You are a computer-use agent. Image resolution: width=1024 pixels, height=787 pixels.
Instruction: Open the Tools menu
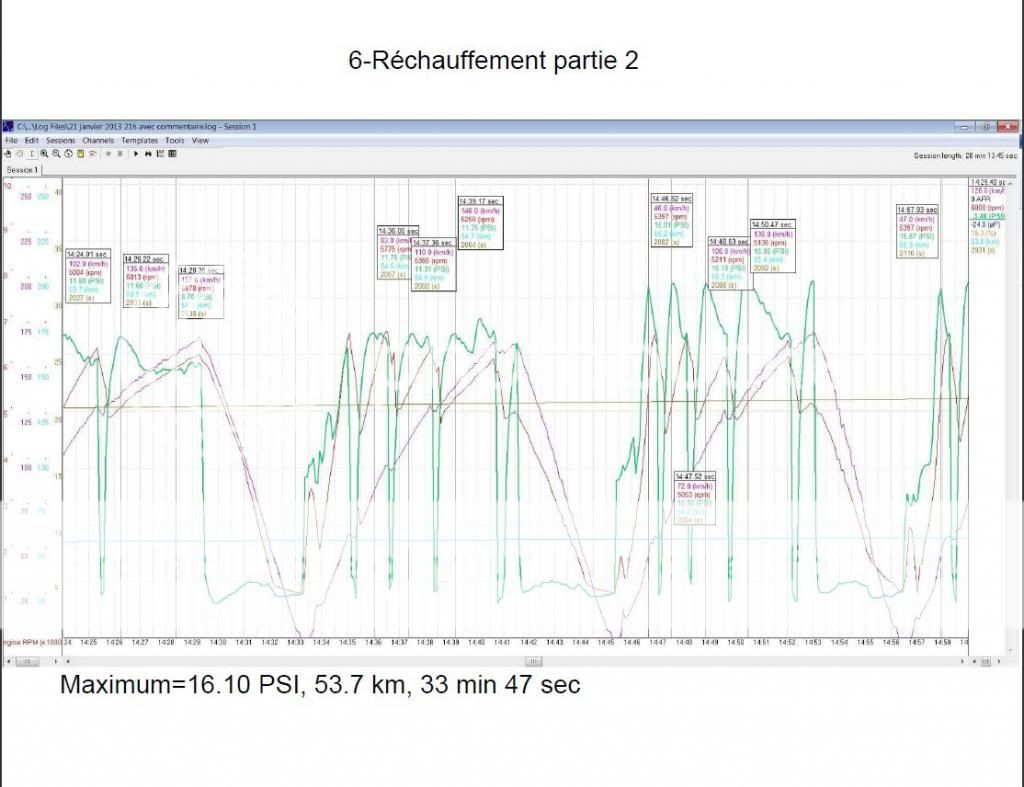coord(174,141)
